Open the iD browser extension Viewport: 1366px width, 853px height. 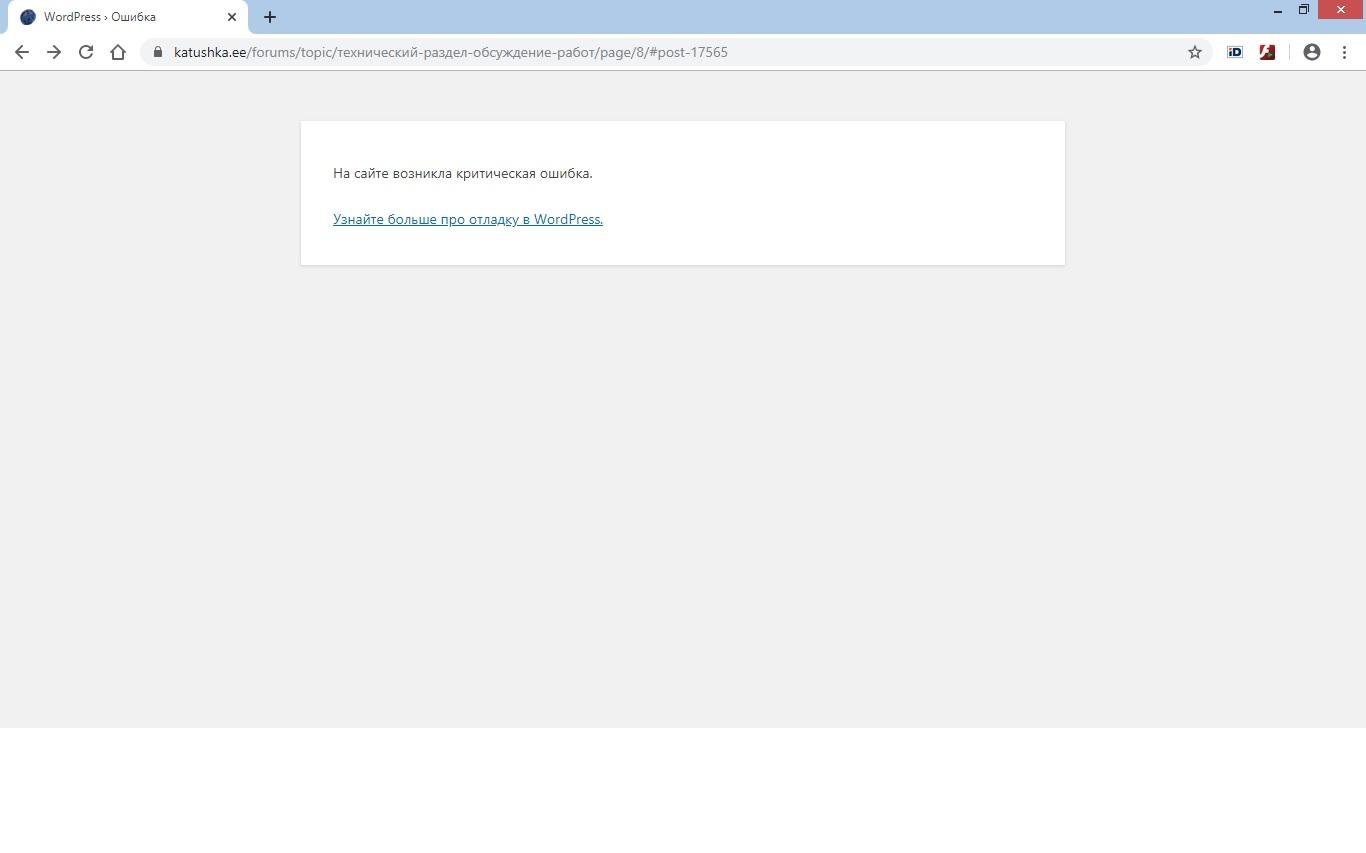tap(1235, 52)
